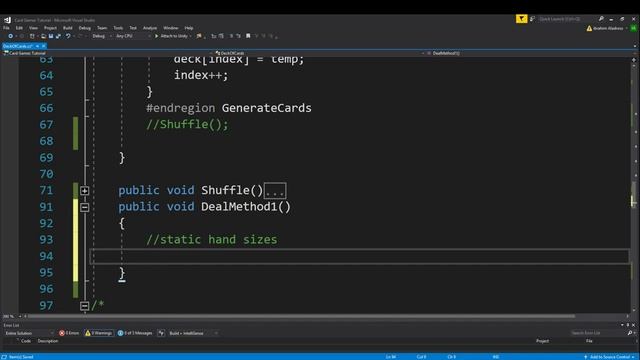Open the Edit menu
640x360 pixels.
tap(19, 28)
